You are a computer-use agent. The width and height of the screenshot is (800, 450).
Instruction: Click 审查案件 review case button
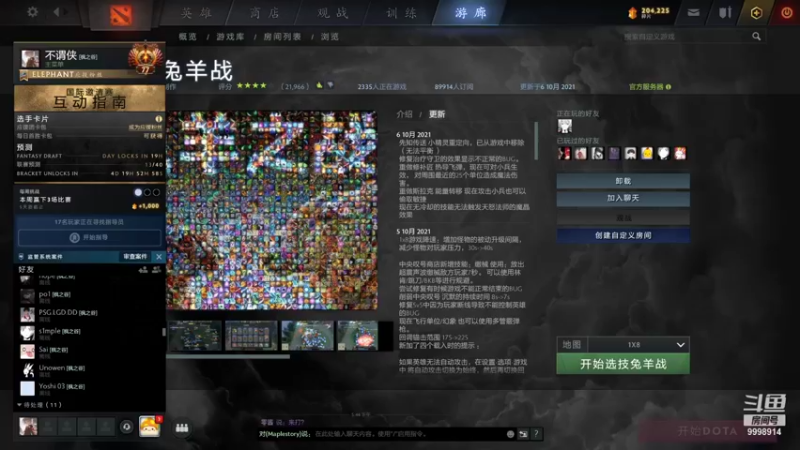(135, 257)
